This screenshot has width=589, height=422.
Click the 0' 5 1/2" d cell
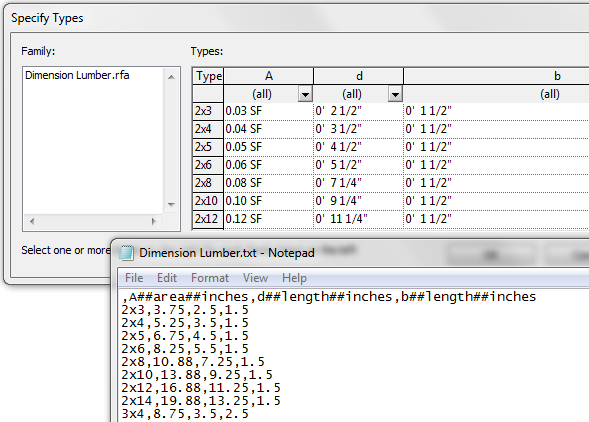[x=359, y=165]
